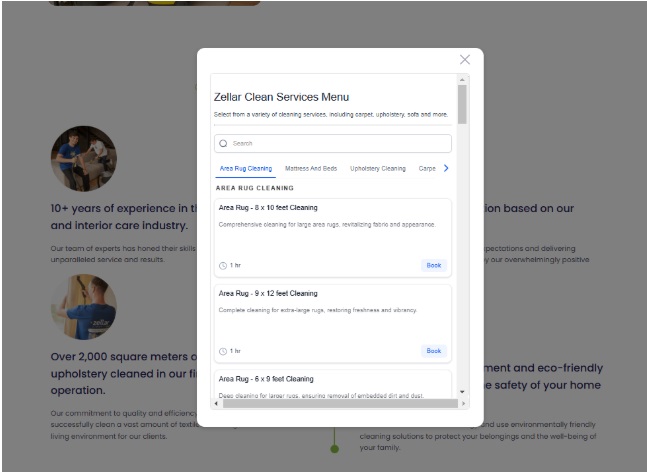Click clock icon on 9 x 12 rug card

pyautogui.click(x=223, y=351)
